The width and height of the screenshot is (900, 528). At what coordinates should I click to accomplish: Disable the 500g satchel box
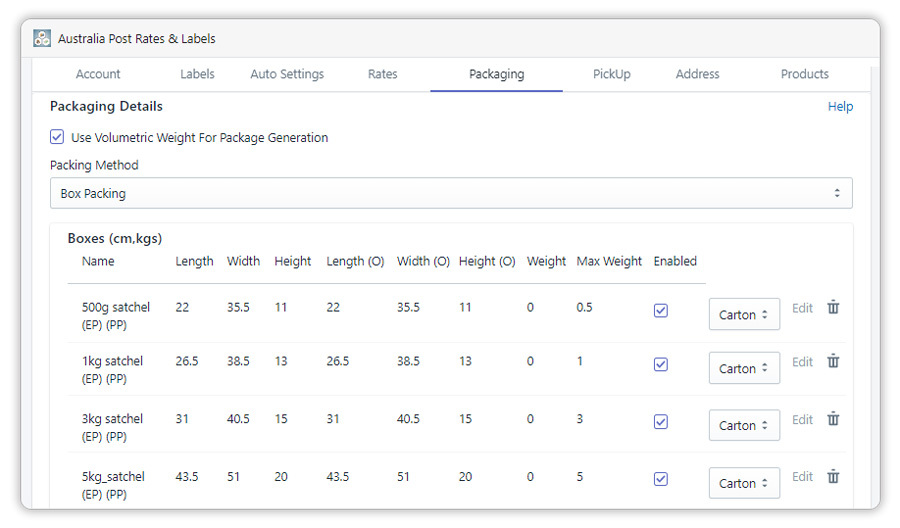pos(661,310)
